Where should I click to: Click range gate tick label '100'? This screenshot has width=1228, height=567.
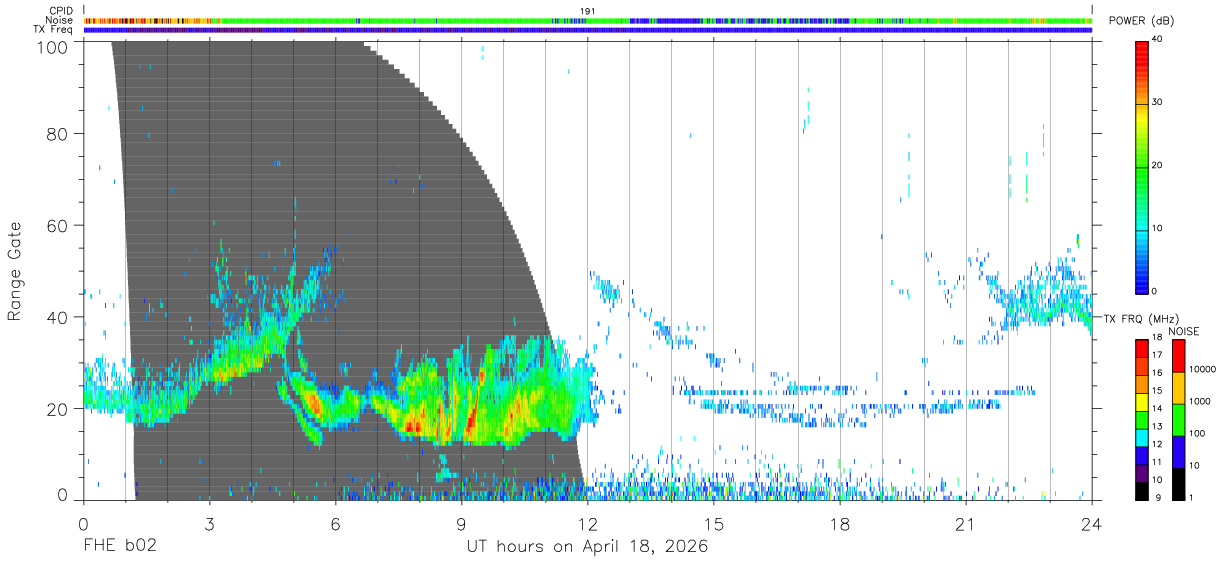point(51,46)
